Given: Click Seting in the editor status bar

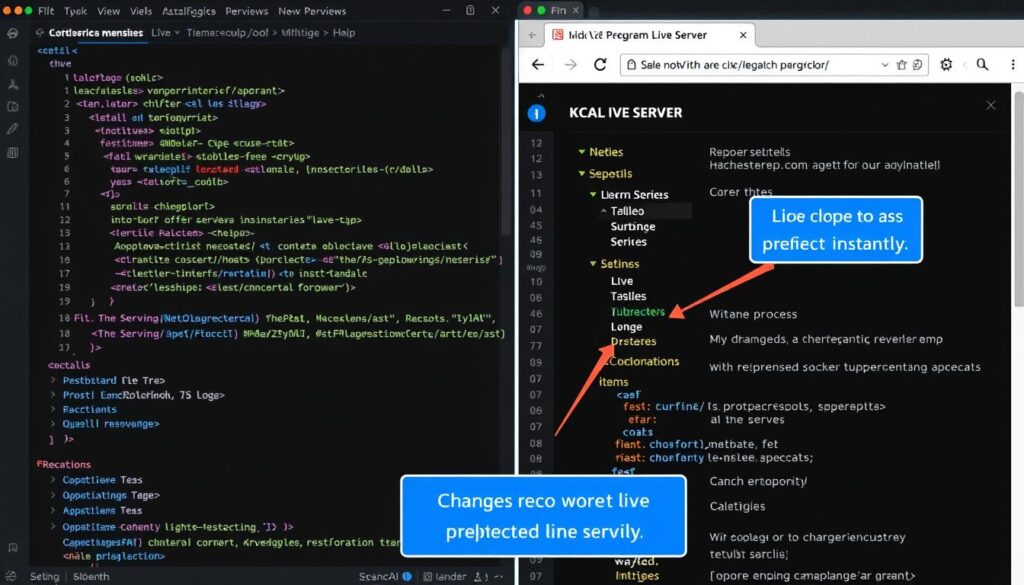Looking at the screenshot, I should pos(44,577).
